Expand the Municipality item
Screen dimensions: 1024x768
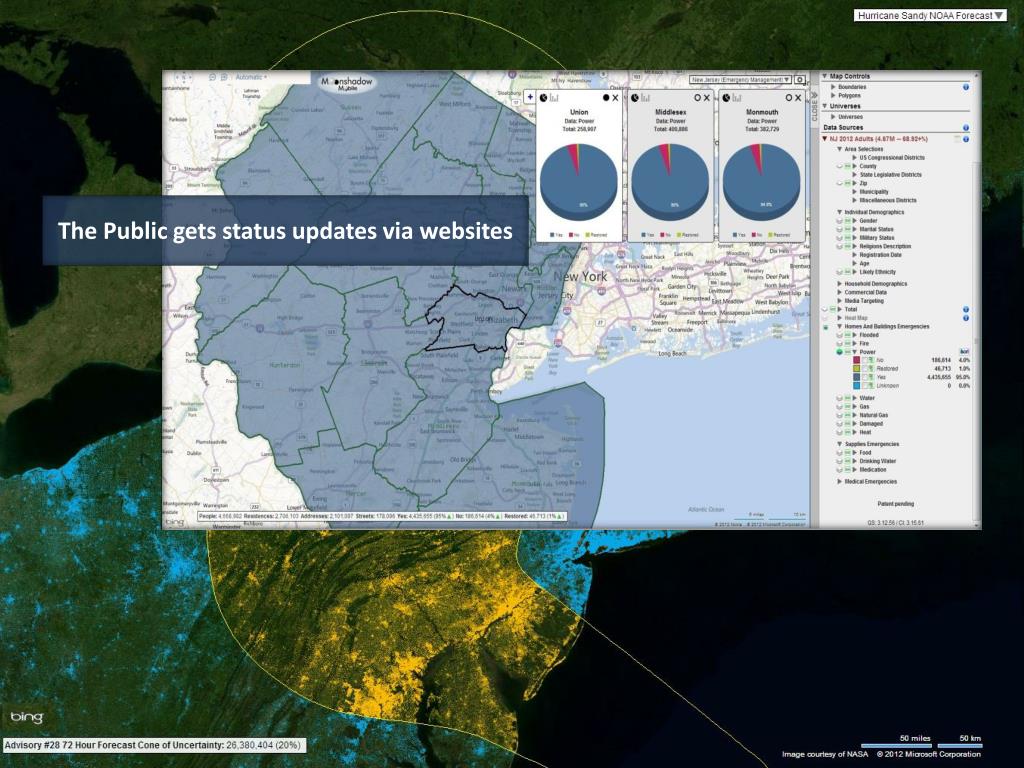tap(855, 192)
